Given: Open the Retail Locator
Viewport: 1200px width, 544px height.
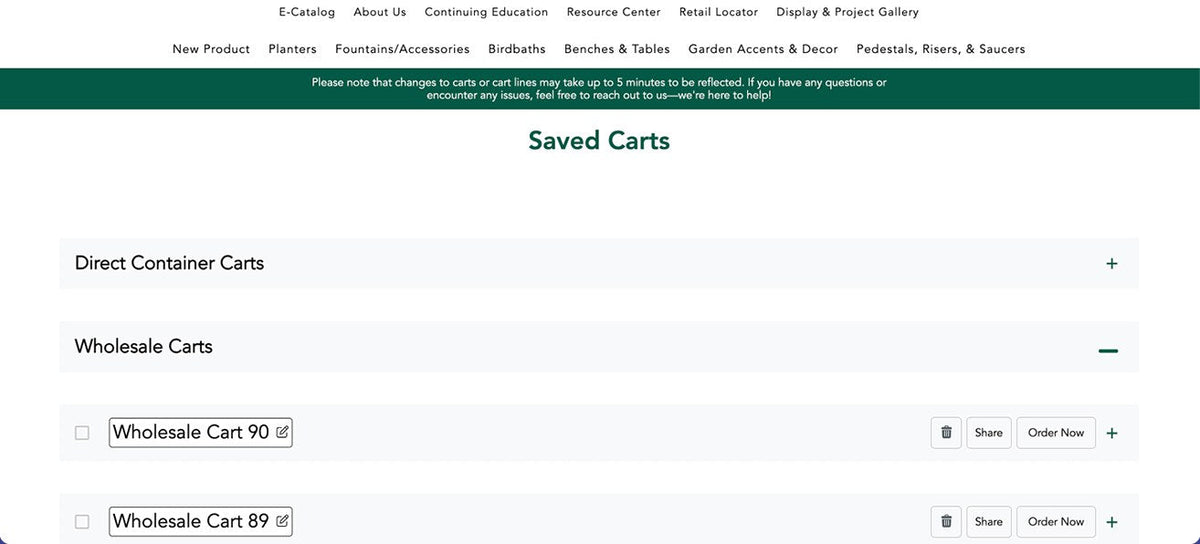Looking at the screenshot, I should [x=718, y=12].
